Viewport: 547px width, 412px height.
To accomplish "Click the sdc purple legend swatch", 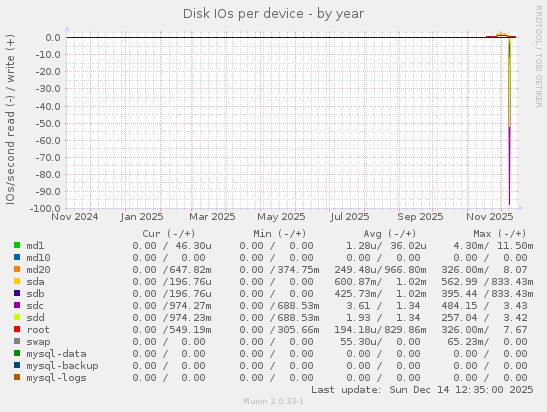I will 17,305.
